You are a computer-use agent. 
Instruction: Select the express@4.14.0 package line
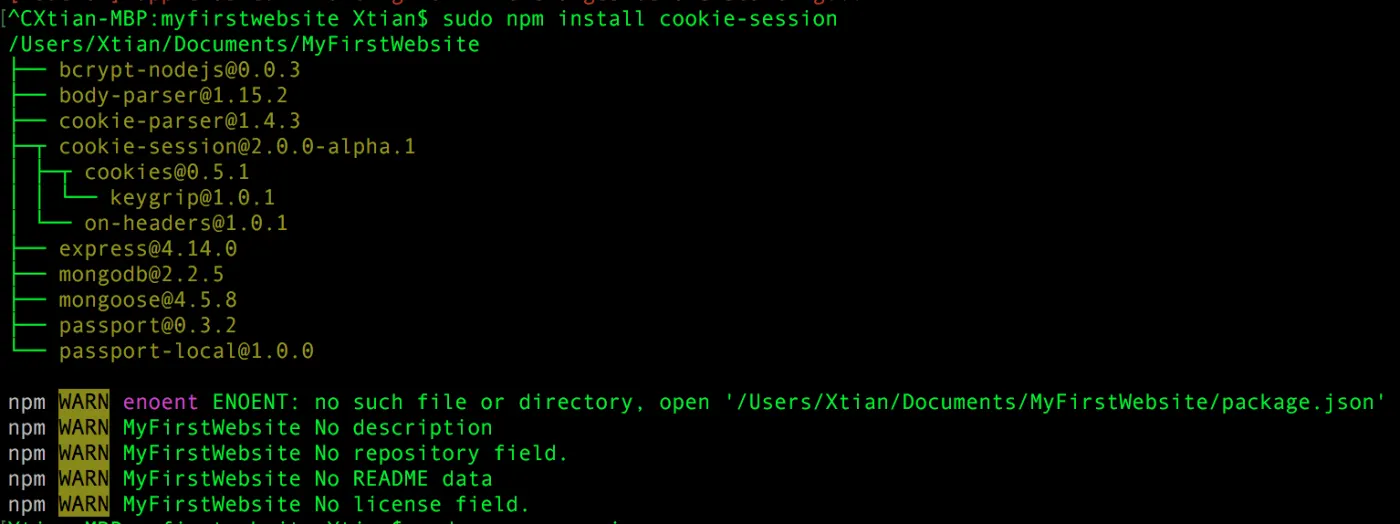coord(148,249)
